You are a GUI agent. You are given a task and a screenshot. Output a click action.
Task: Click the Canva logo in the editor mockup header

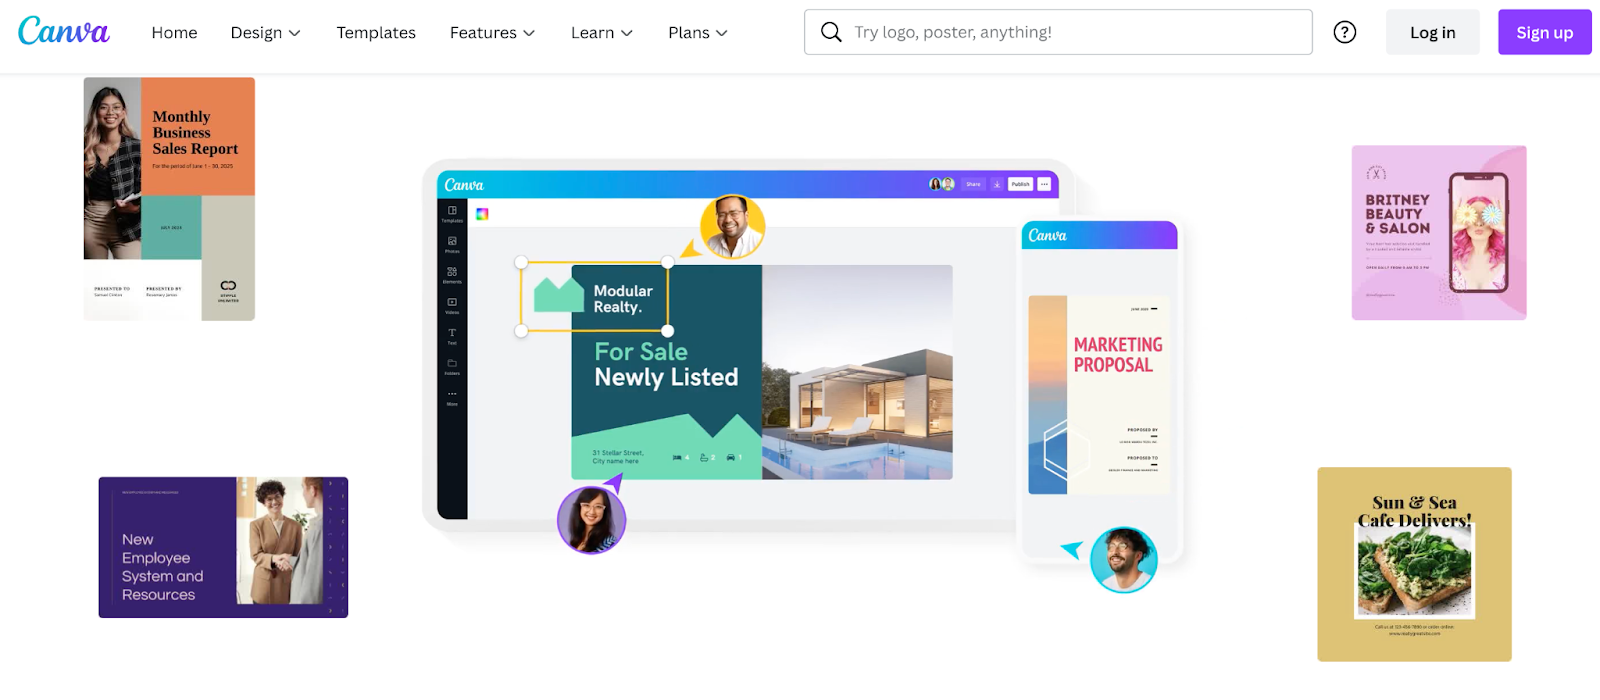pos(464,185)
